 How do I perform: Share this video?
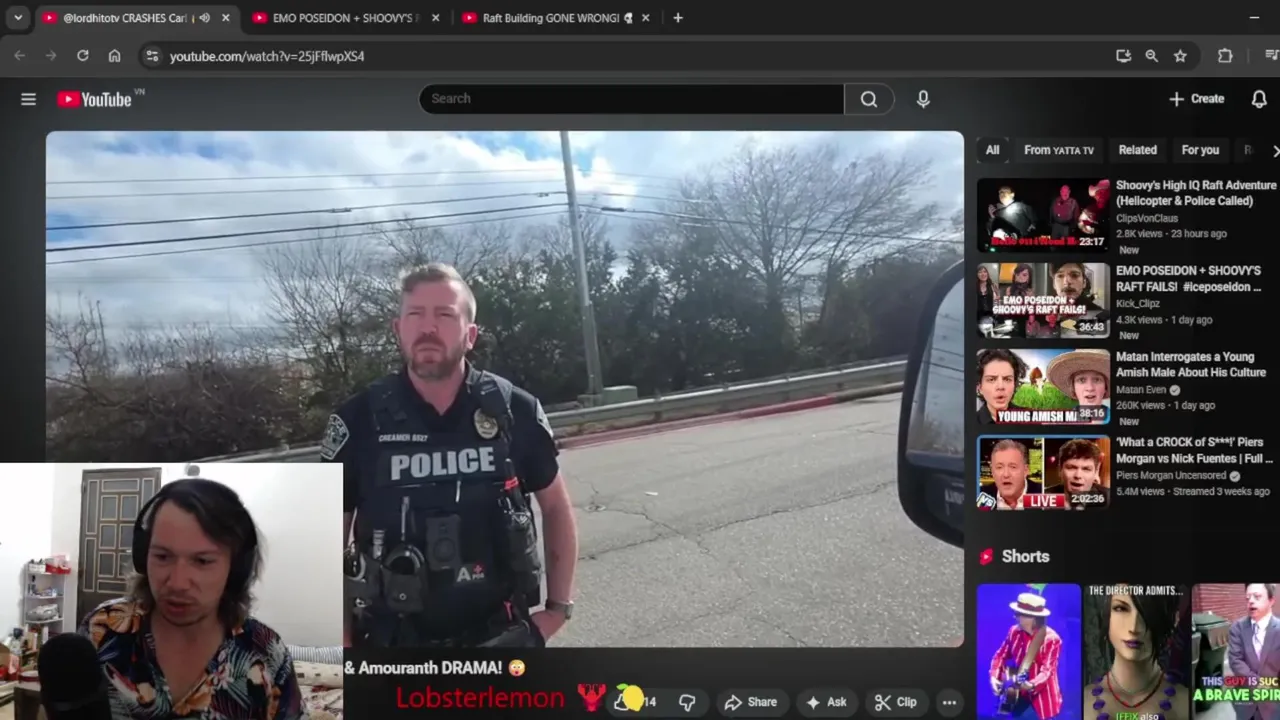click(751, 702)
